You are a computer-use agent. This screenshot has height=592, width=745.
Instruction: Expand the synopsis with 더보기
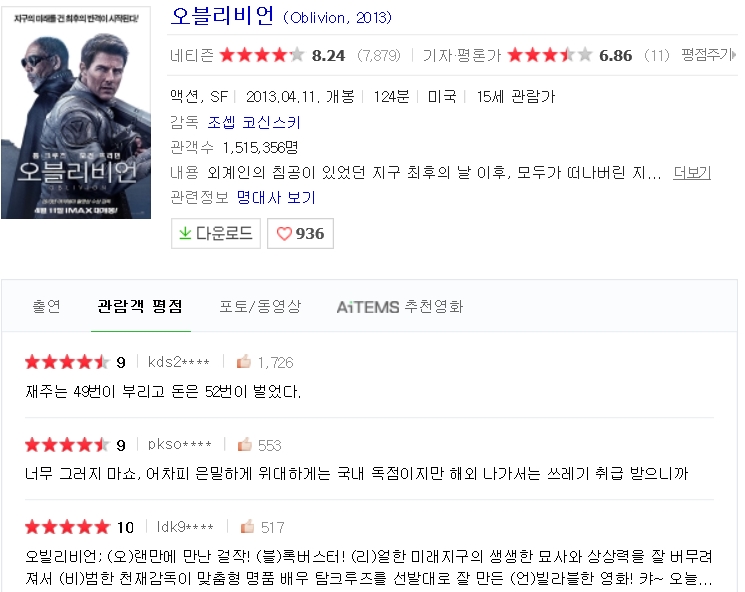(x=692, y=172)
